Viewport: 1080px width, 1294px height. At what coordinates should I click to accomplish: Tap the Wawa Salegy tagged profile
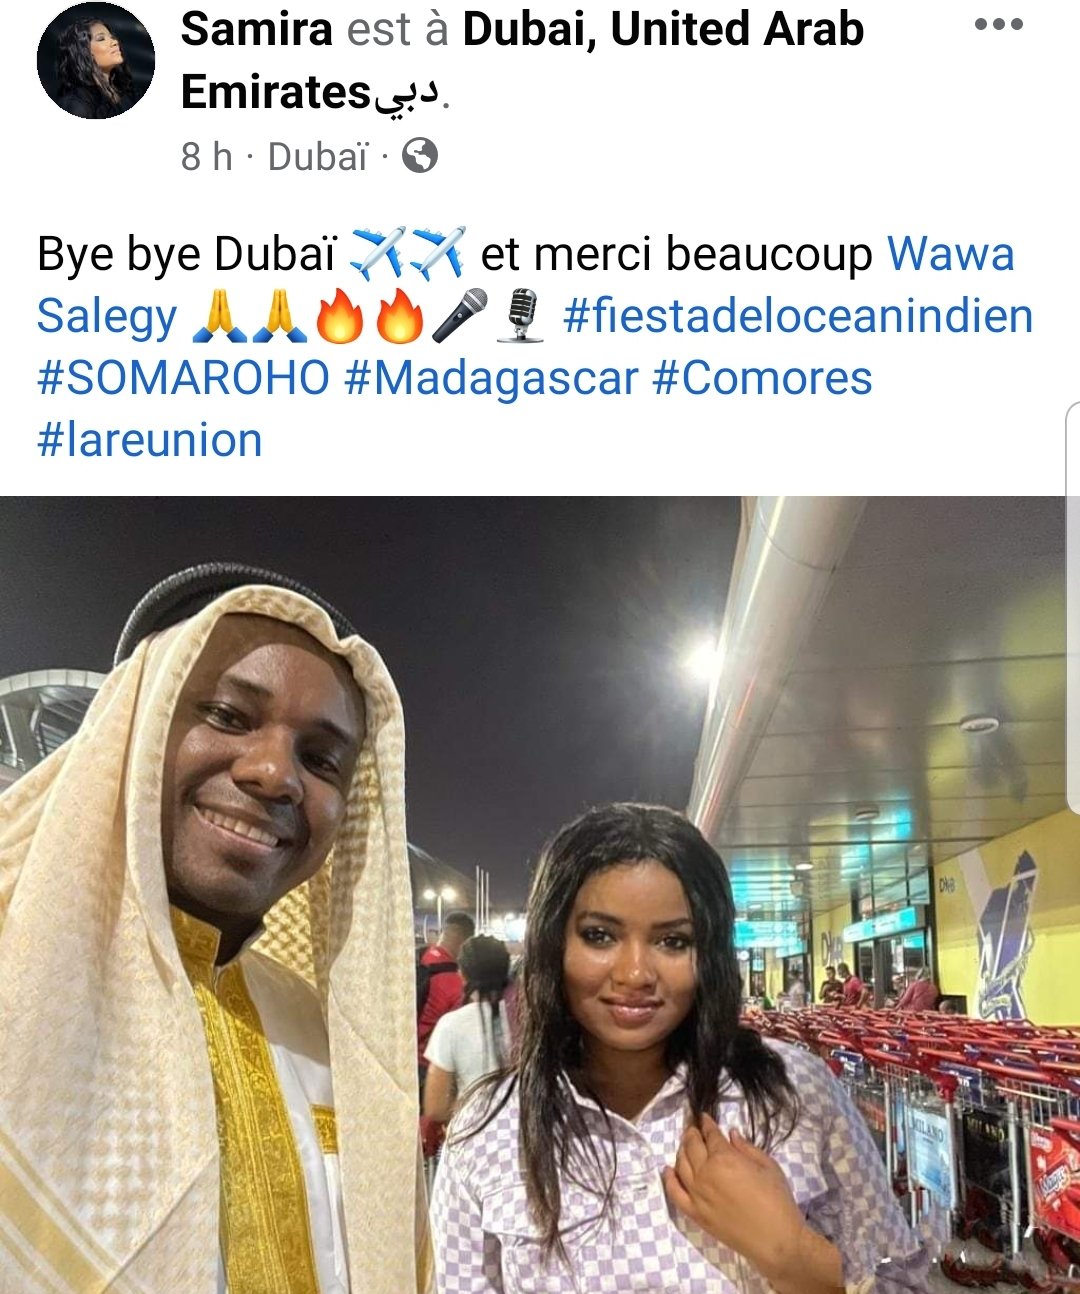pyautogui.click(x=526, y=285)
